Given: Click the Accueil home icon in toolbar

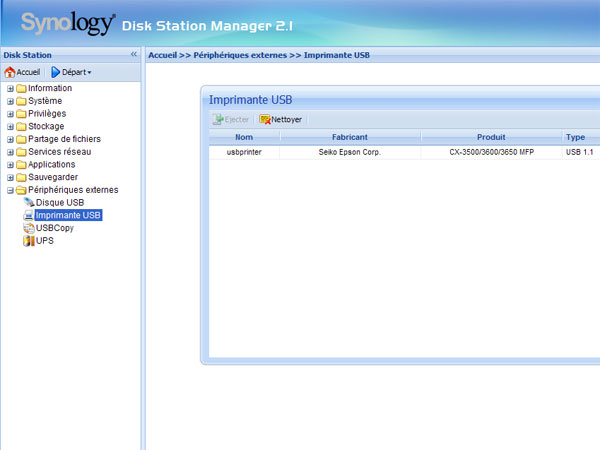Looking at the screenshot, I should pyautogui.click(x=10, y=72).
